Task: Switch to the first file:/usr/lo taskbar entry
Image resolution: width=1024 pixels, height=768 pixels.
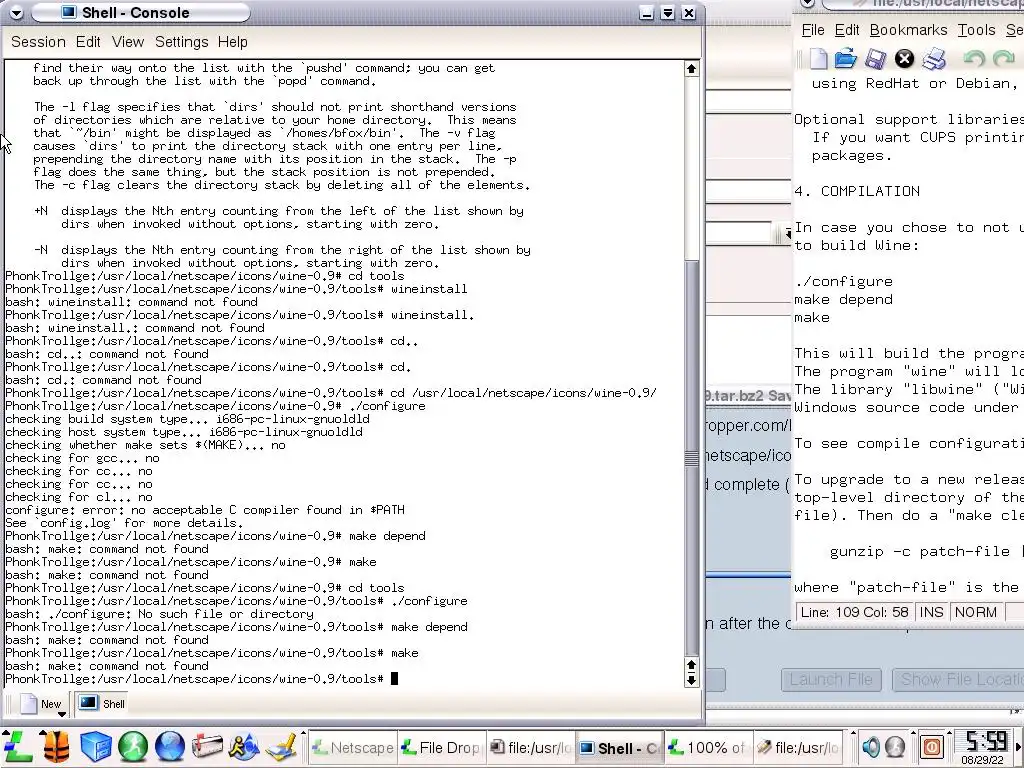Action: click(530, 748)
